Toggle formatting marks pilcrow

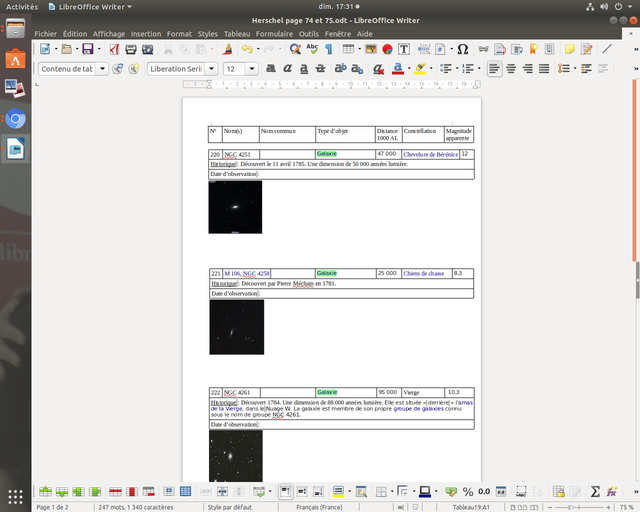pos(329,49)
